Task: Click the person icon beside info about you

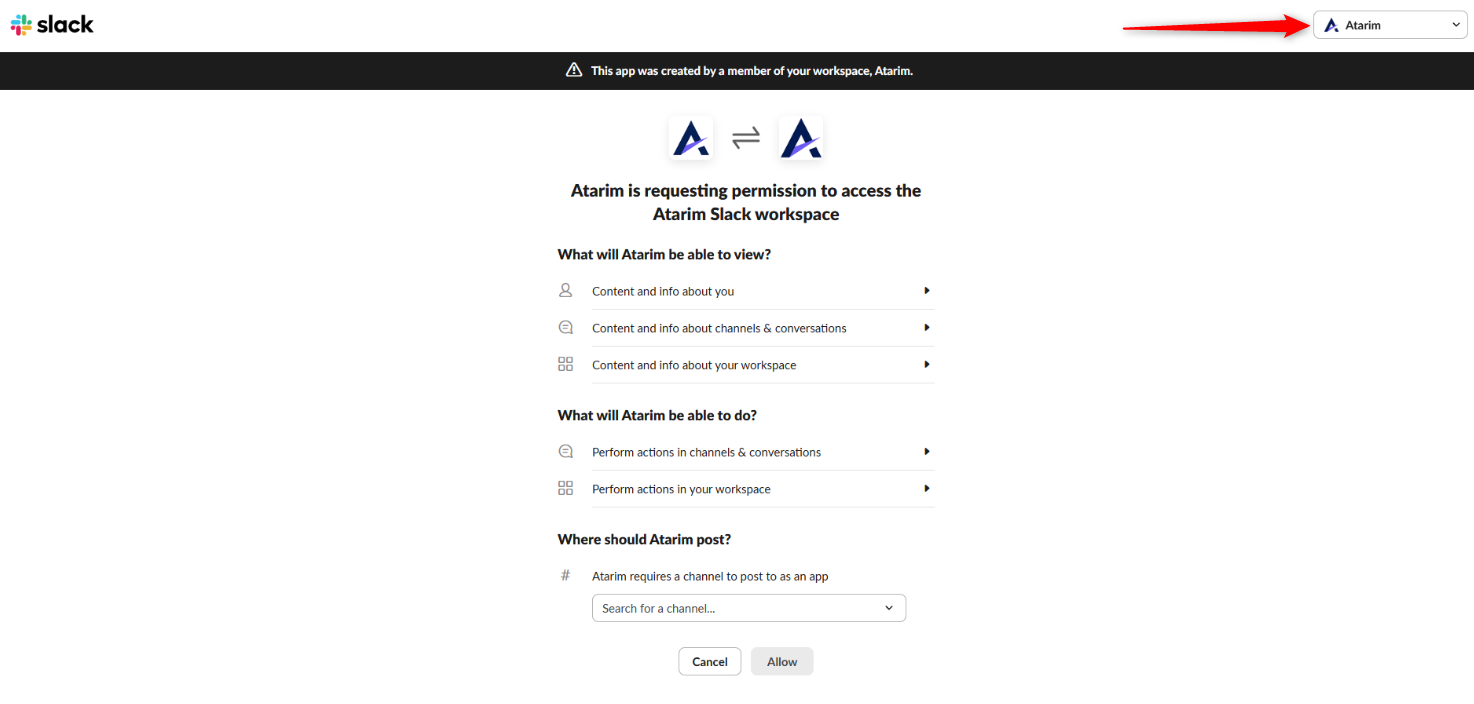Action: [566, 291]
